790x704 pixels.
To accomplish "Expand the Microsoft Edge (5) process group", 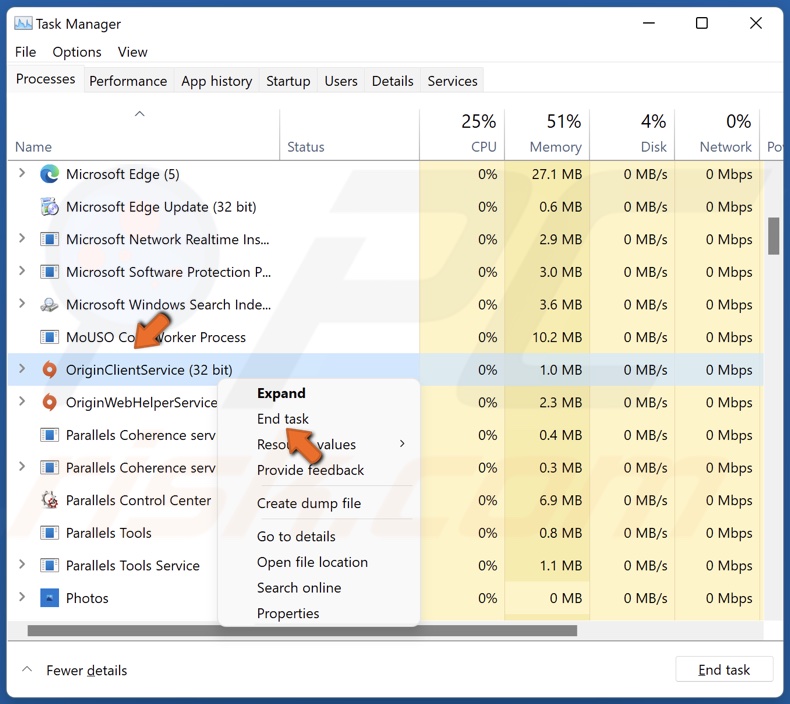I will pyautogui.click(x=22, y=173).
